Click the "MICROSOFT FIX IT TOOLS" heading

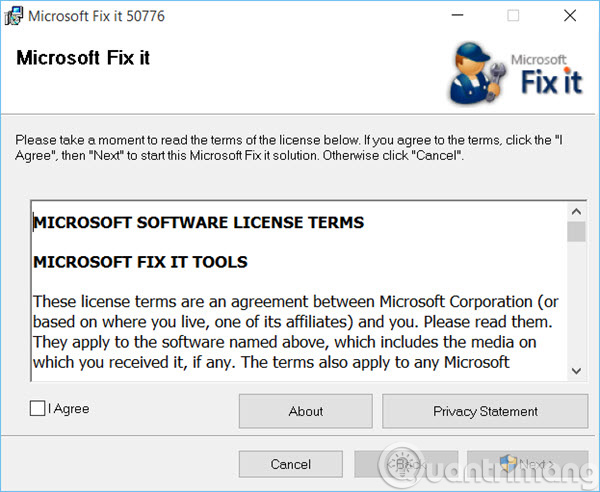pyautogui.click(x=140, y=262)
